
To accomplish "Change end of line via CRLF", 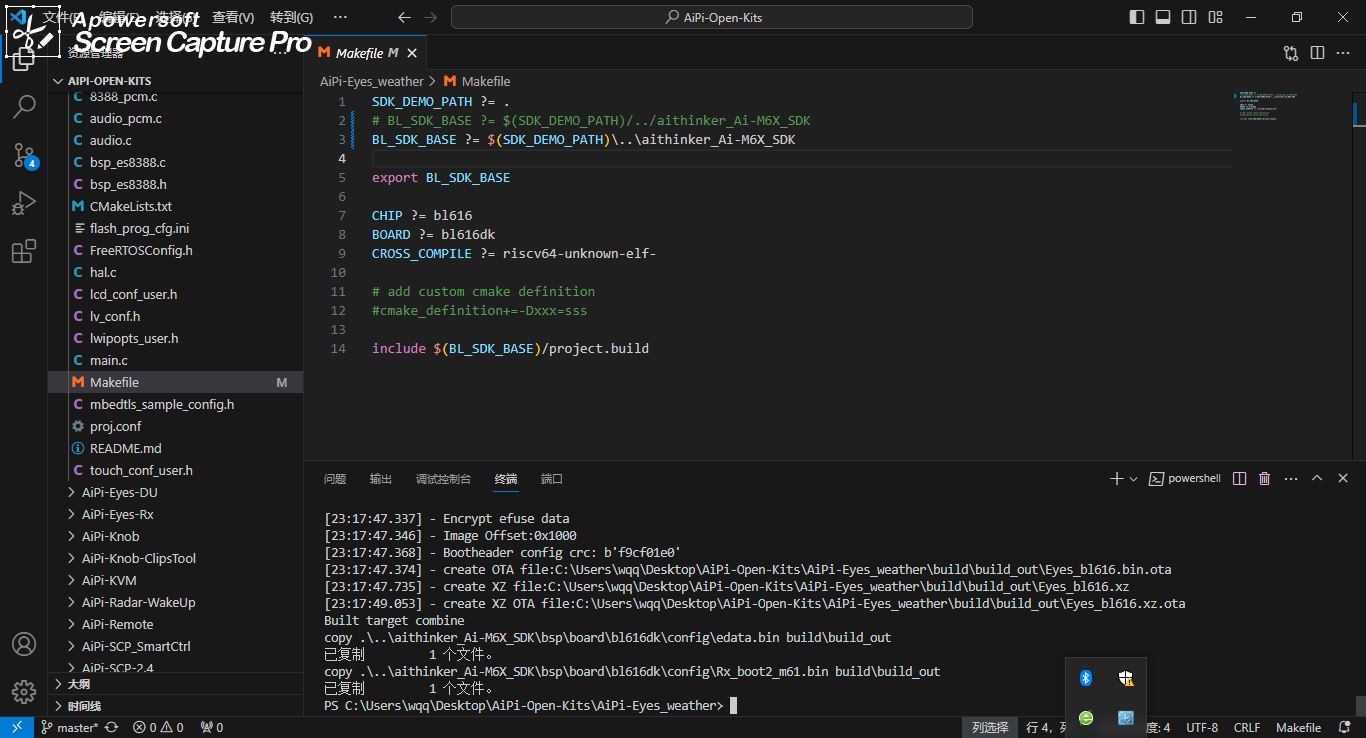I will pos(1247,728).
